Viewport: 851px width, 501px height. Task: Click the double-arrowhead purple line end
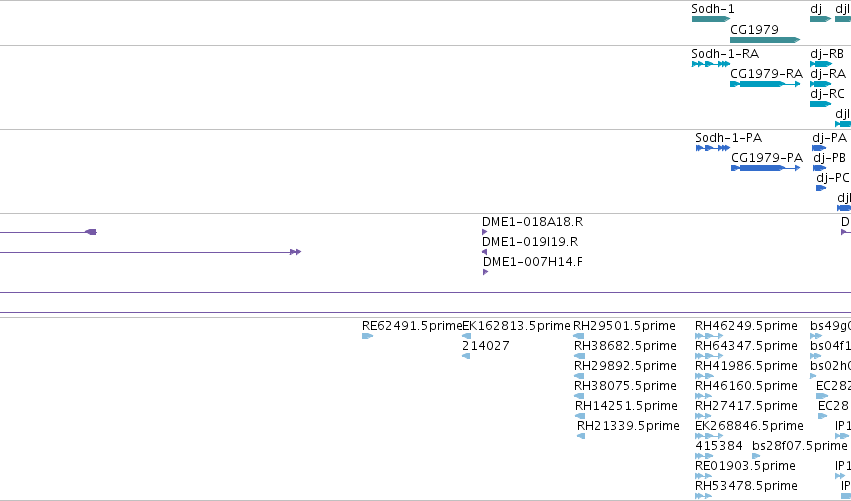click(295, 252)
